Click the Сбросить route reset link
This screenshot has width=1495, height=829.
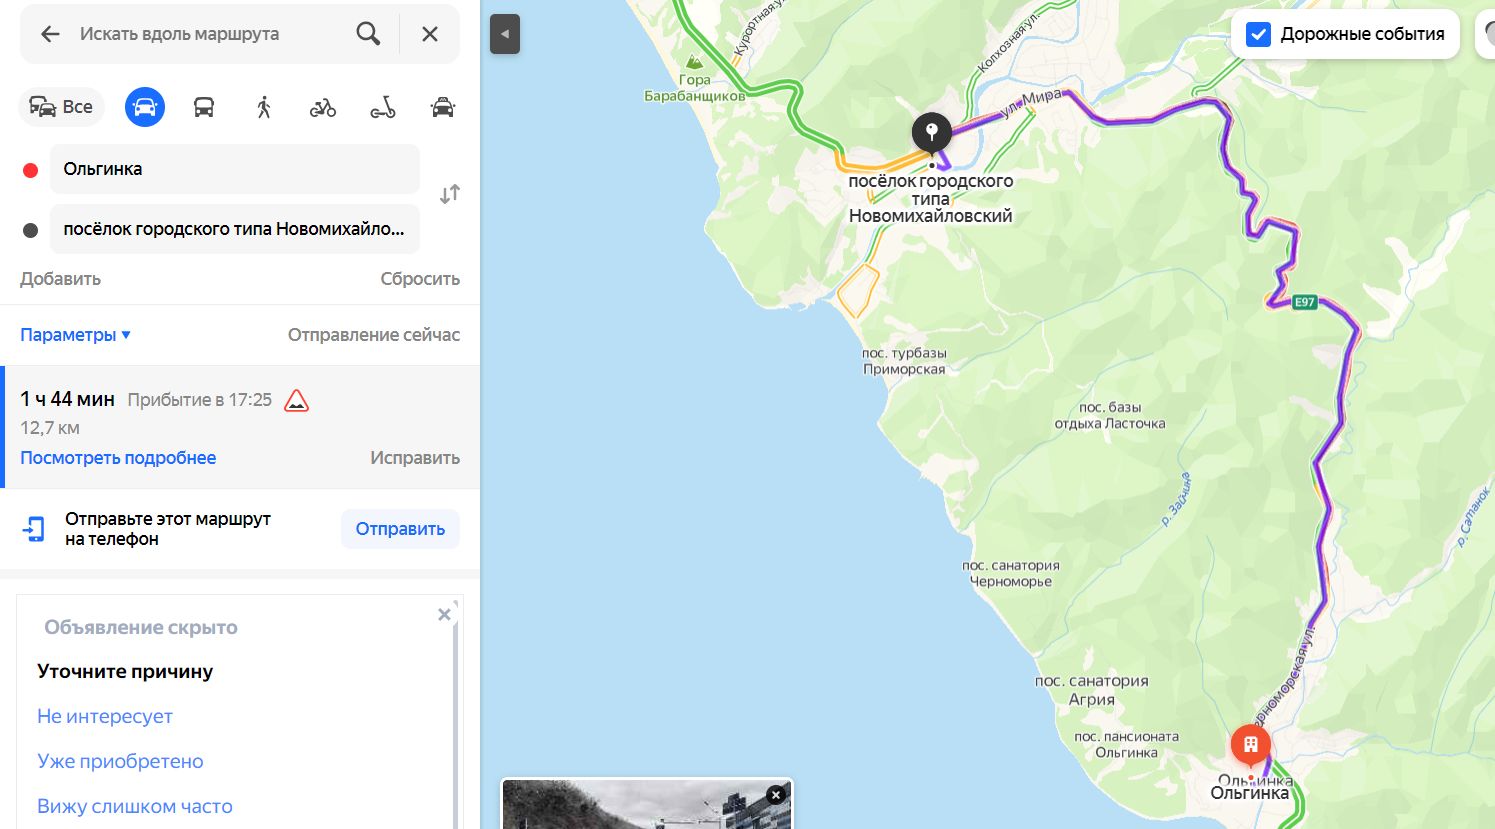point(419,279)
